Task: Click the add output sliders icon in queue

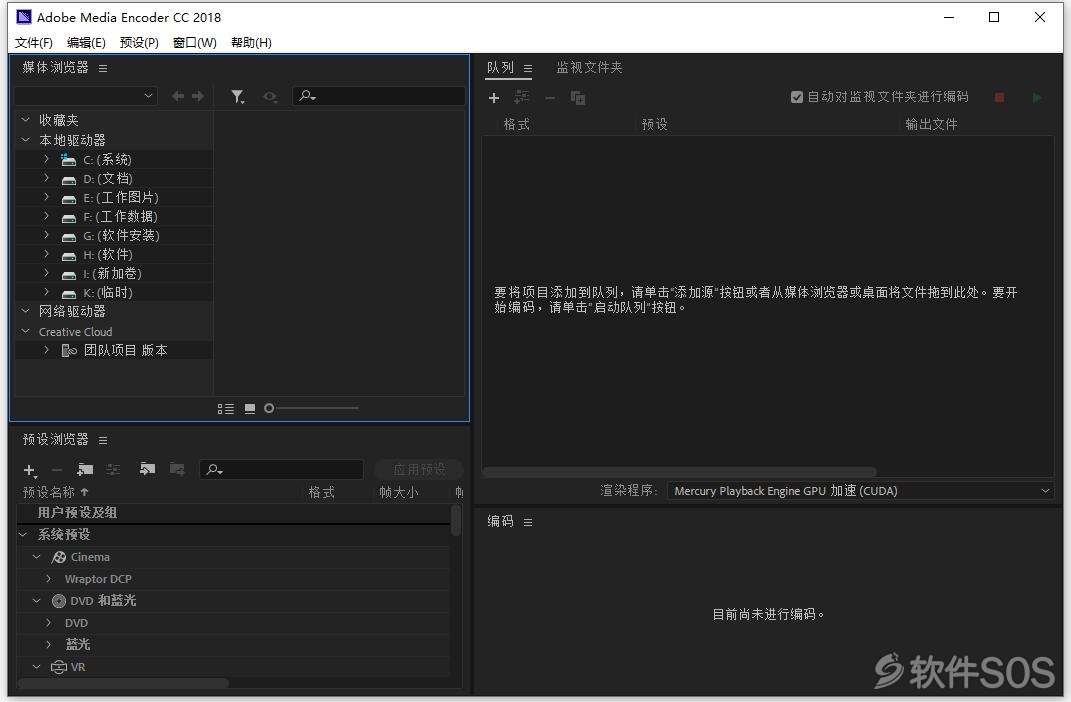Action: [522, 97]
